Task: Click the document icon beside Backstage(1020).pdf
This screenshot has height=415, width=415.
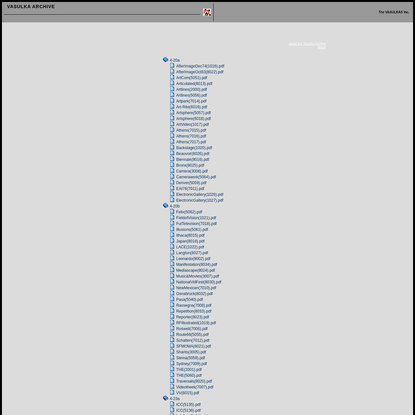Action: coord(172,147)
